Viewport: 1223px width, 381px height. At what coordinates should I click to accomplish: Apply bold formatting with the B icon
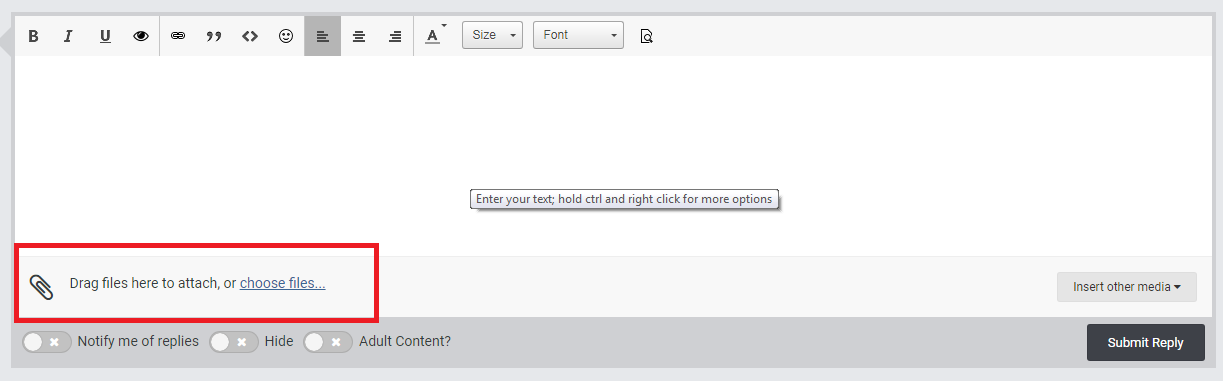(33, 36)
